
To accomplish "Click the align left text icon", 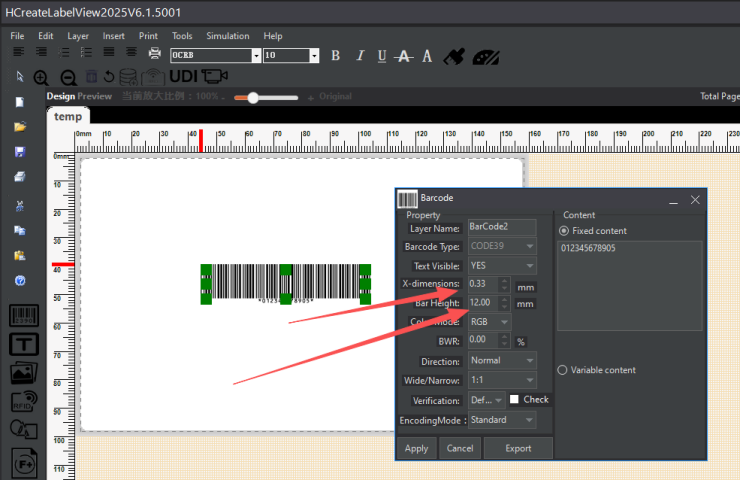I will tap(18, 52).
